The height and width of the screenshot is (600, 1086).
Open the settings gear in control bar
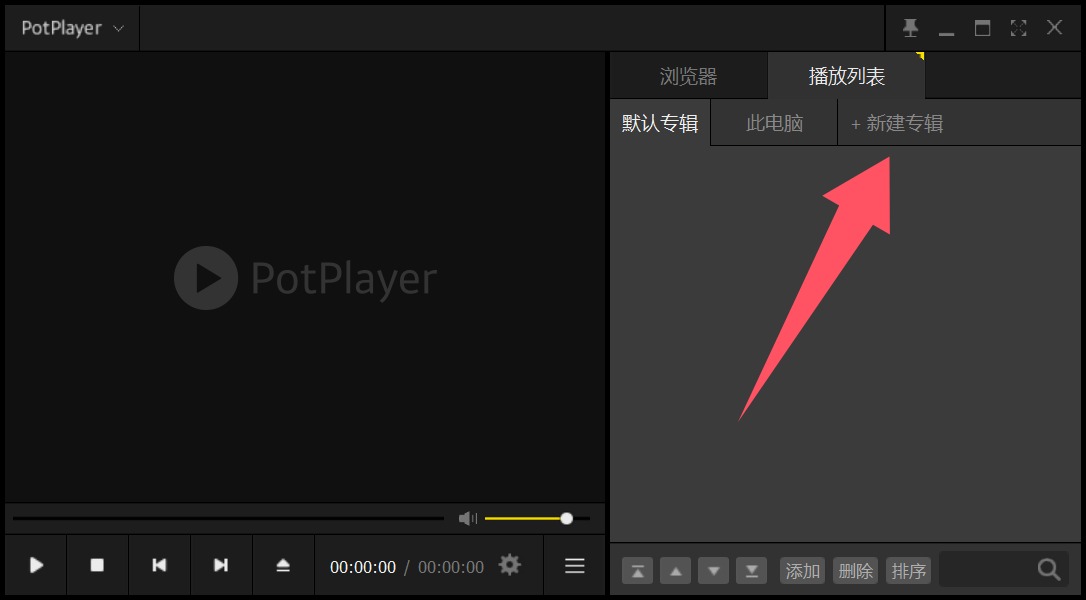pos(510,565)
